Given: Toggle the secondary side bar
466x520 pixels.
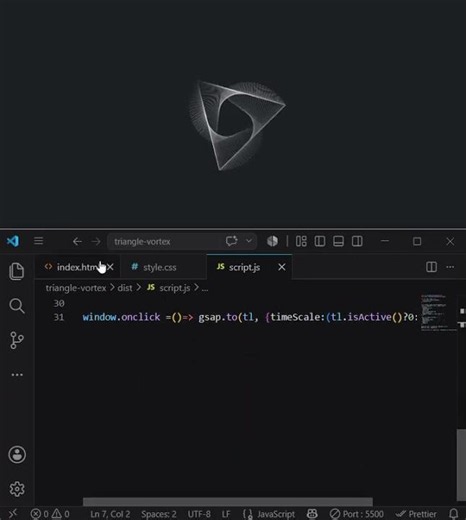Looking at the screenshot, I should pyautogui.click(x=357, y=241).
